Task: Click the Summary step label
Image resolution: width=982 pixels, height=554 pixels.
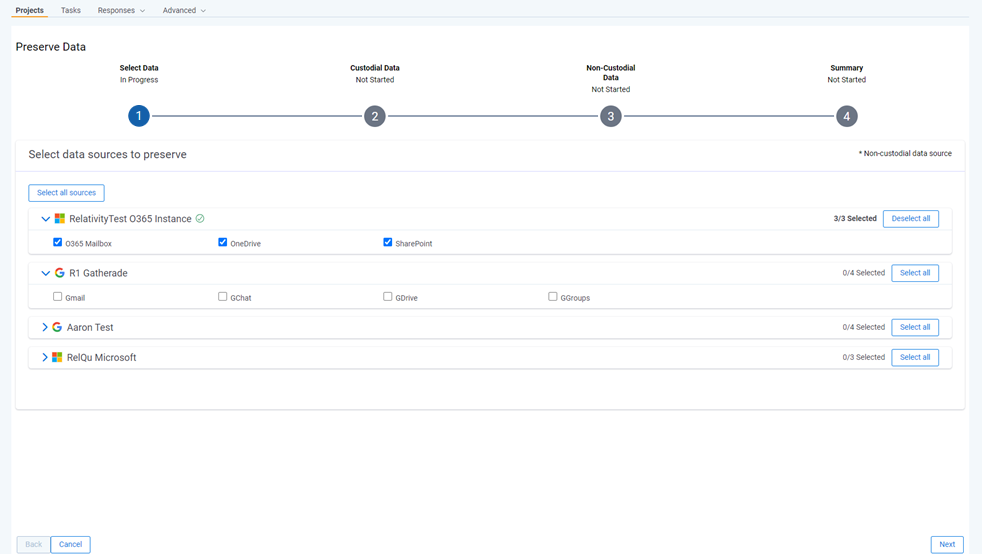Action: tap(847, 68)
